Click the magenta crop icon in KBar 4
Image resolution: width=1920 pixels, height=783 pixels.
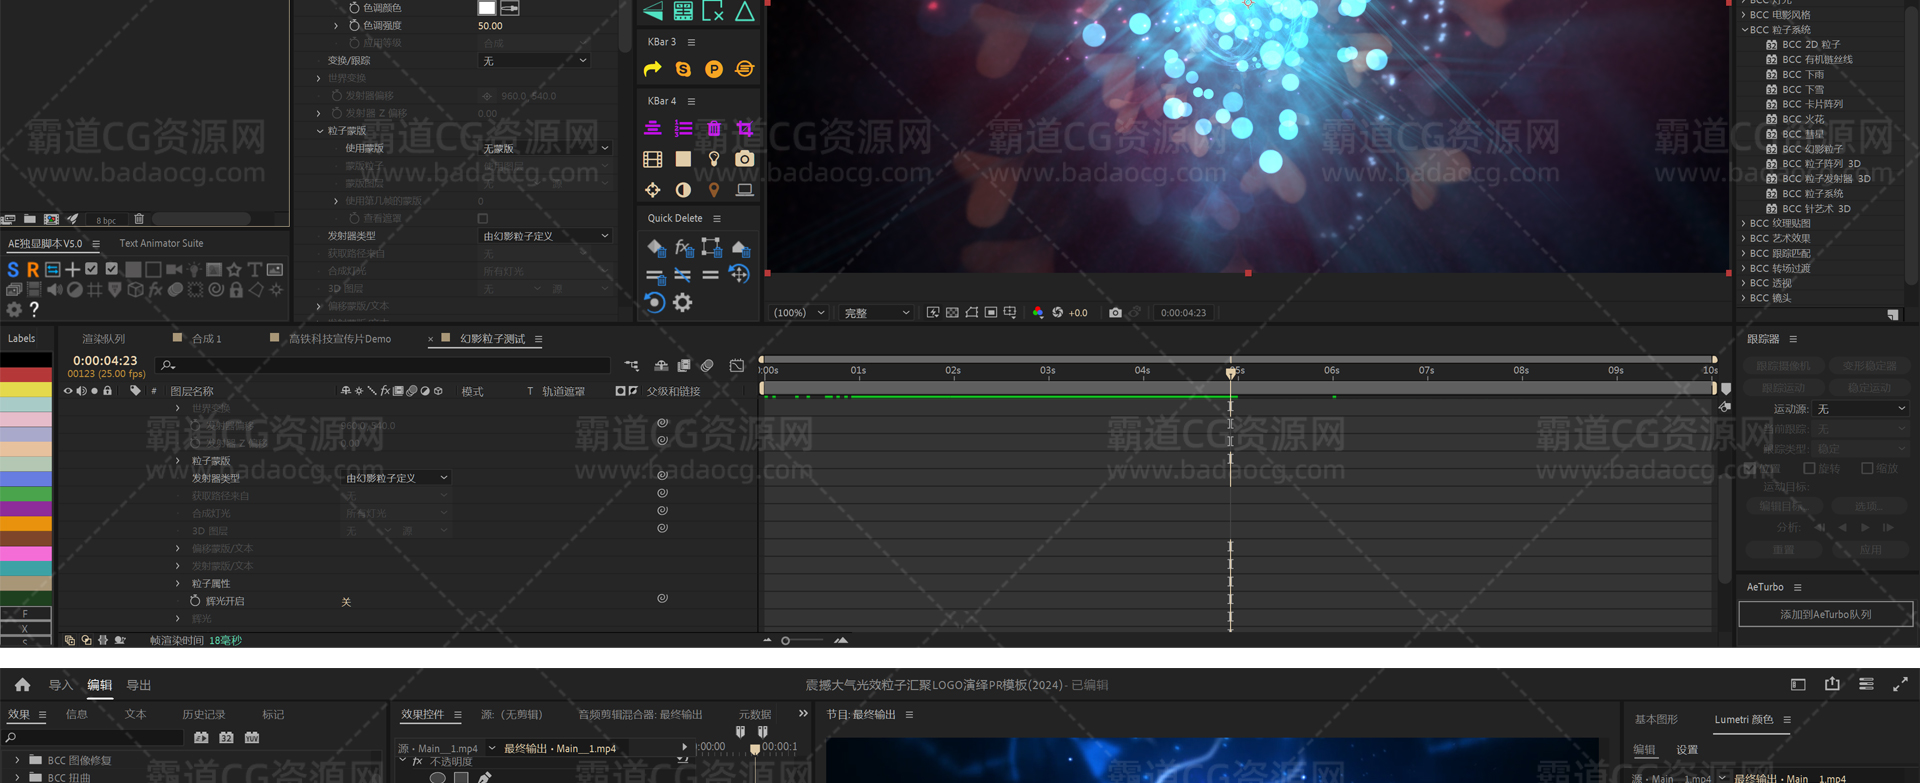click(x=744, y=129)
